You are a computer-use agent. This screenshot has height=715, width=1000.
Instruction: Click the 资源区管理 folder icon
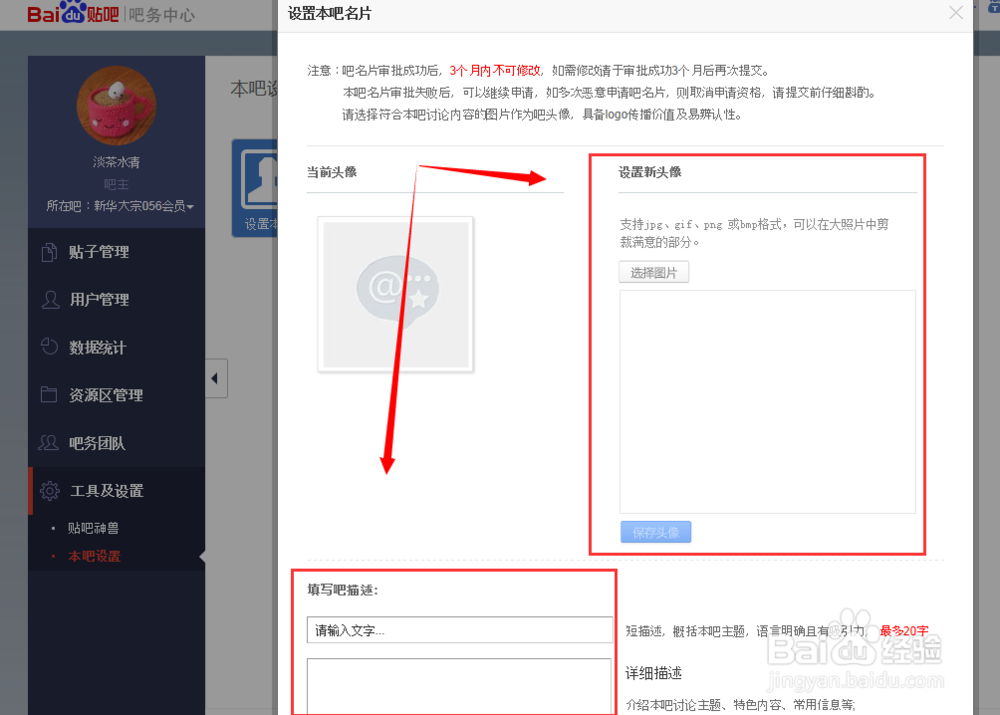[x=50, y=395]
